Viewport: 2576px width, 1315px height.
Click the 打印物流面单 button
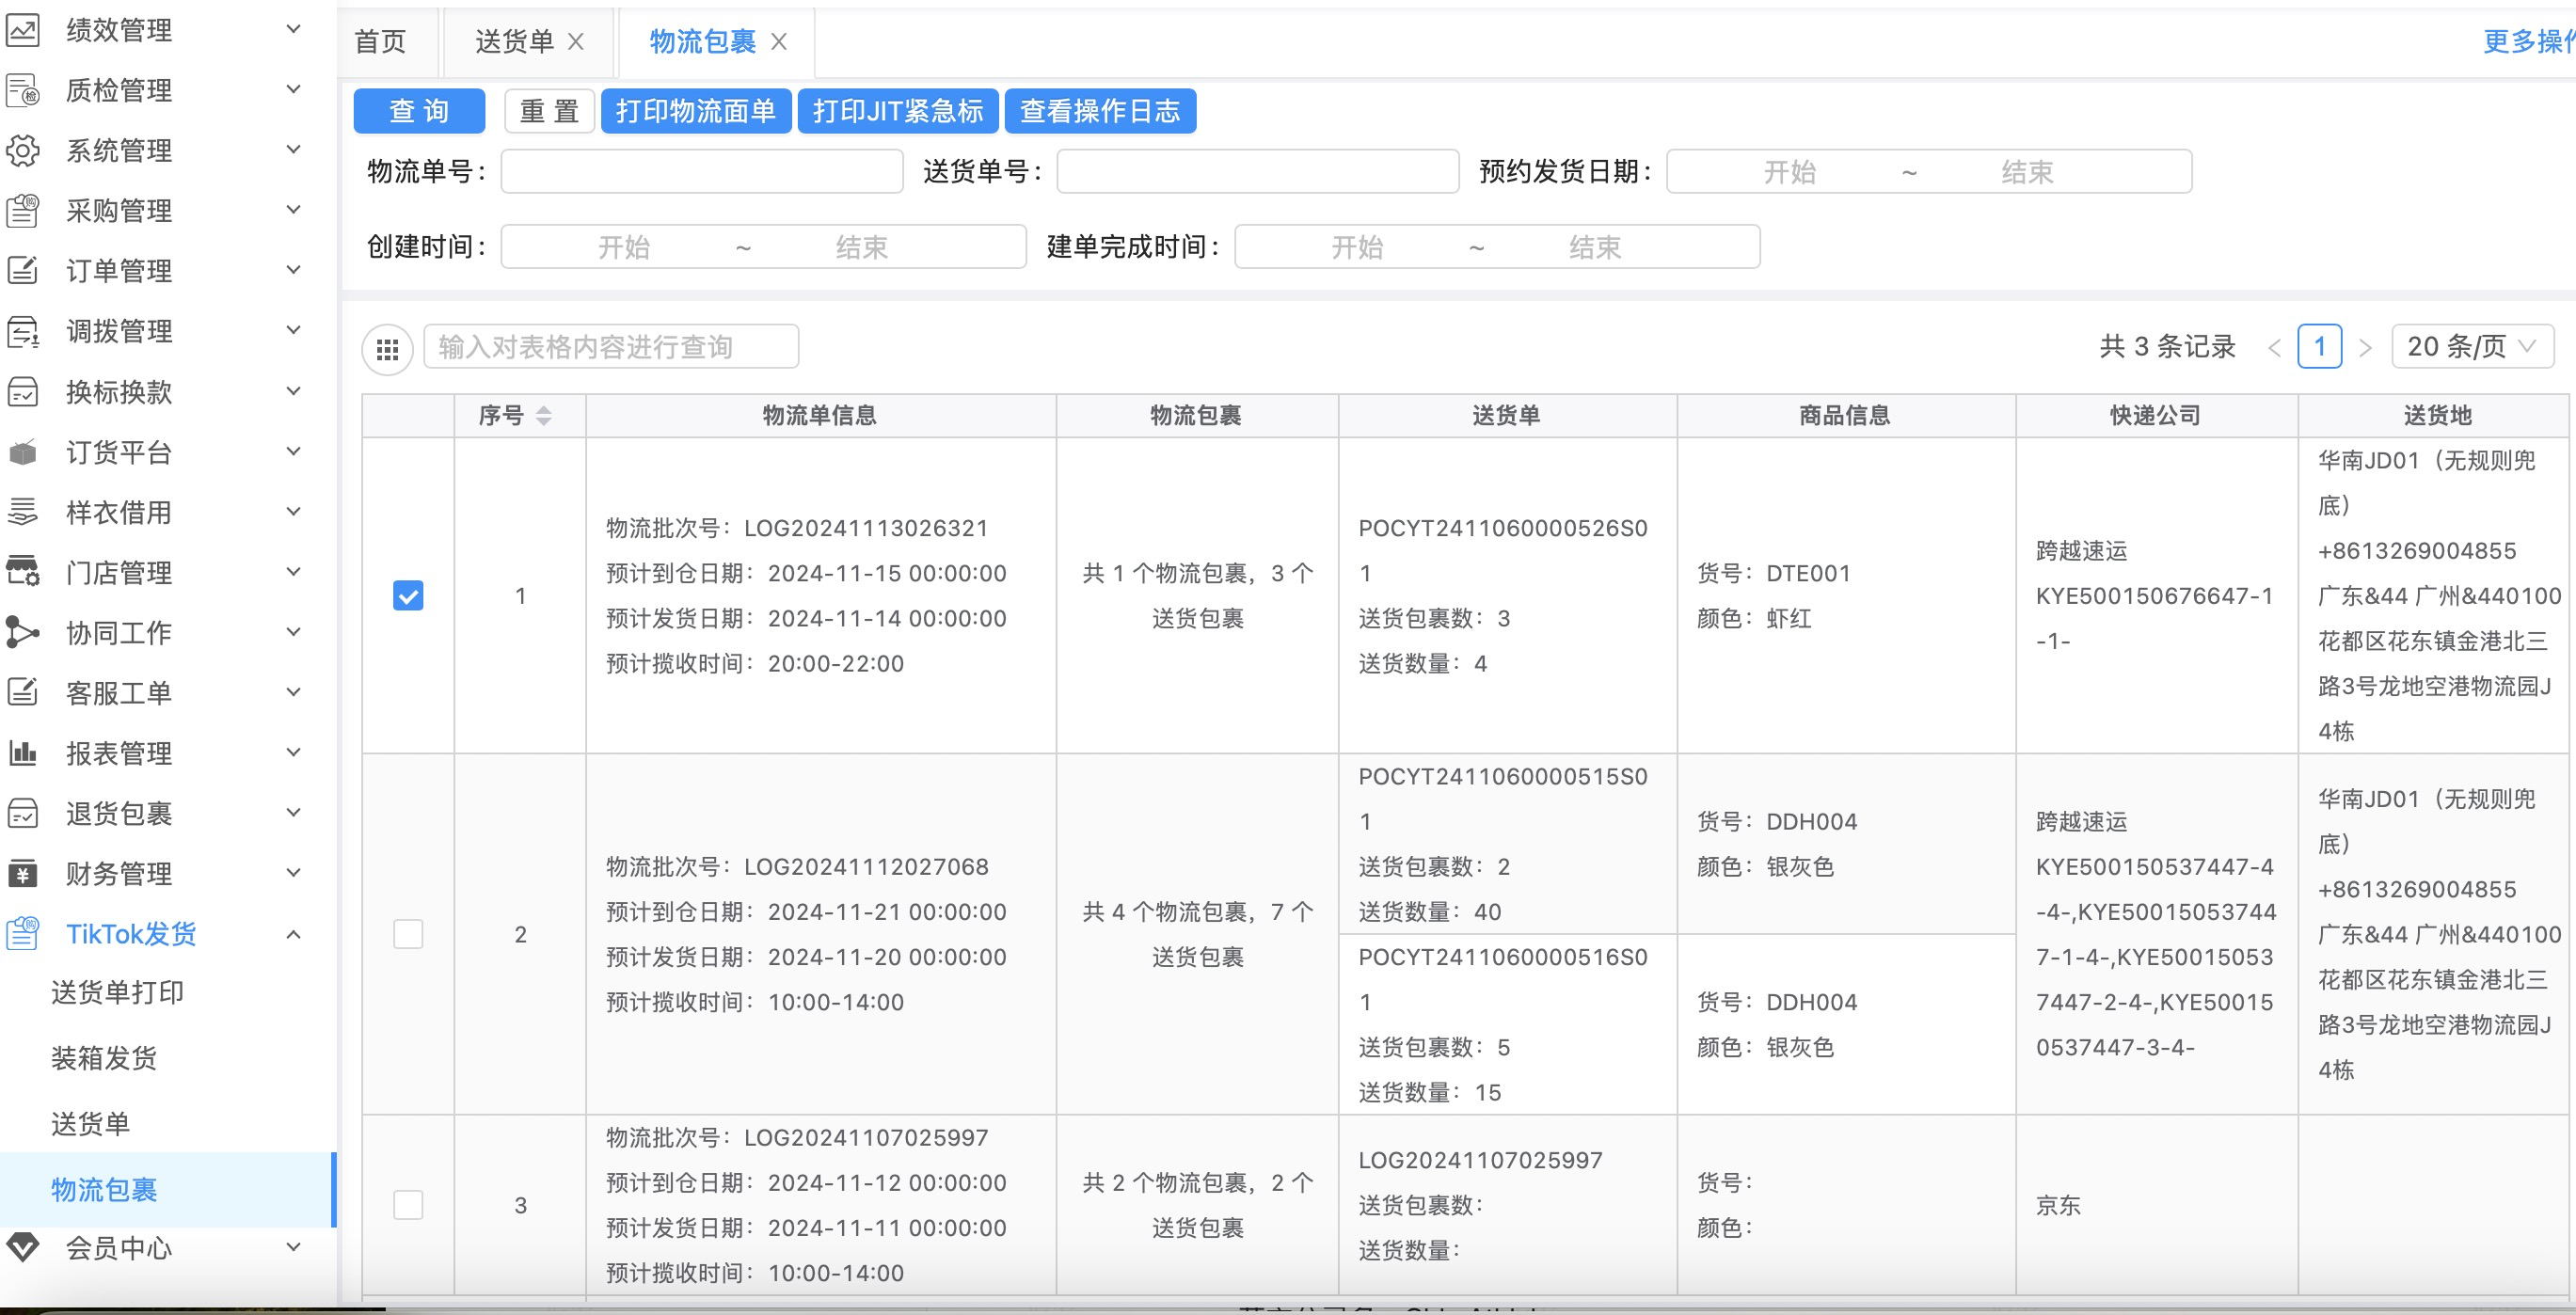pos(696,111)
